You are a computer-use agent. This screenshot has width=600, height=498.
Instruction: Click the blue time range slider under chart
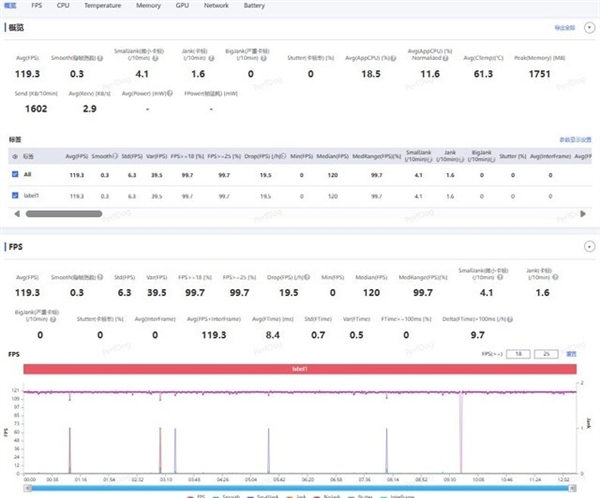299,487
